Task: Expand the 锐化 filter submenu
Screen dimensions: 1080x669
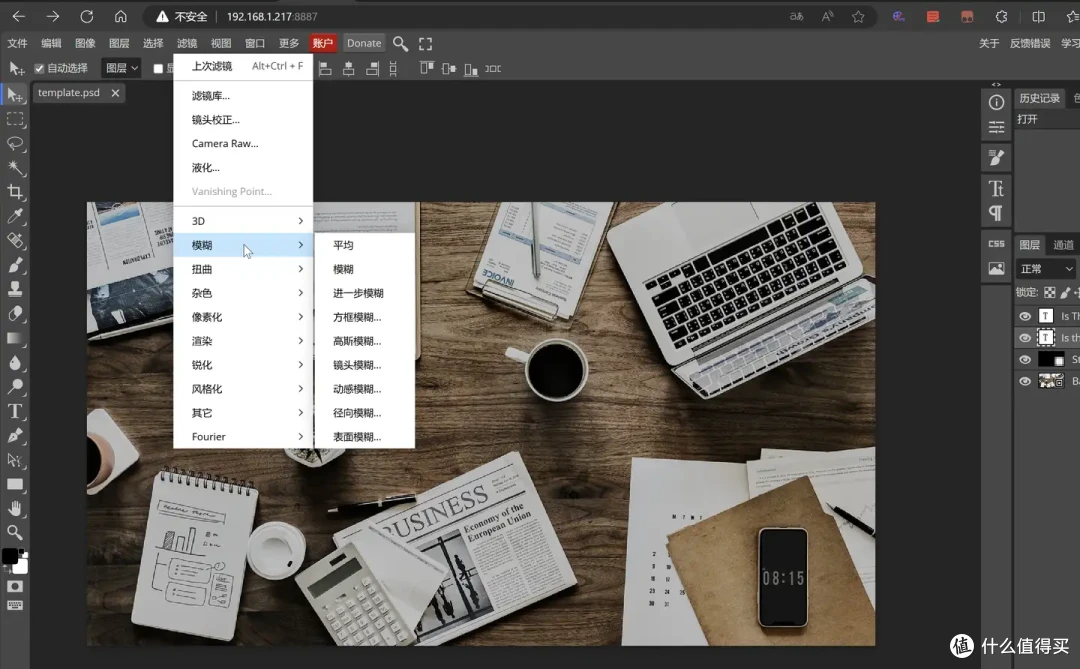Action: [x=243, y=365]
